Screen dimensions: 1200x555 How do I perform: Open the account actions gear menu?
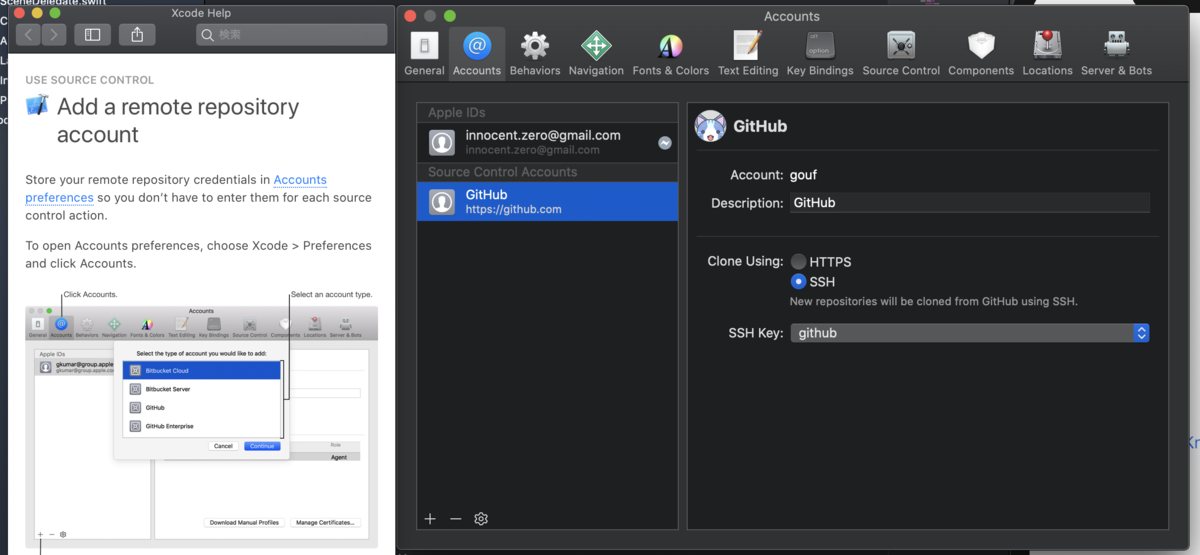pos(481,519)
